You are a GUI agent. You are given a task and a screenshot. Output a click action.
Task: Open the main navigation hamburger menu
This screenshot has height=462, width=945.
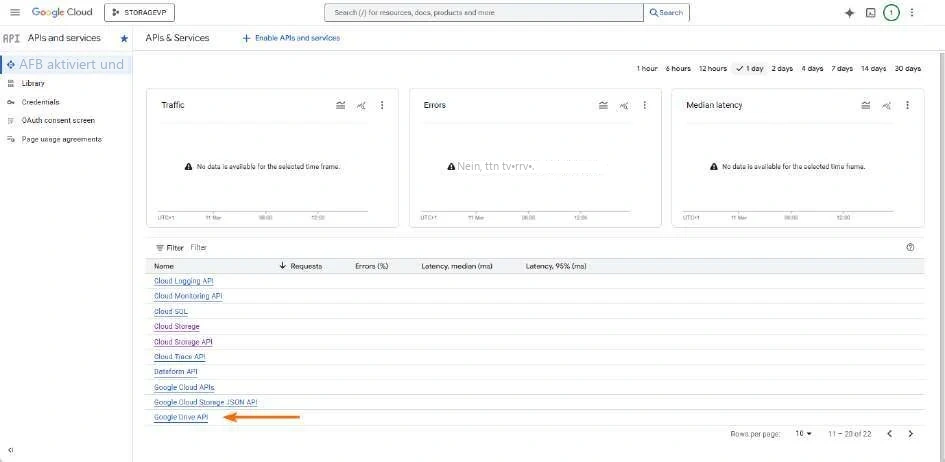(15, 13)
